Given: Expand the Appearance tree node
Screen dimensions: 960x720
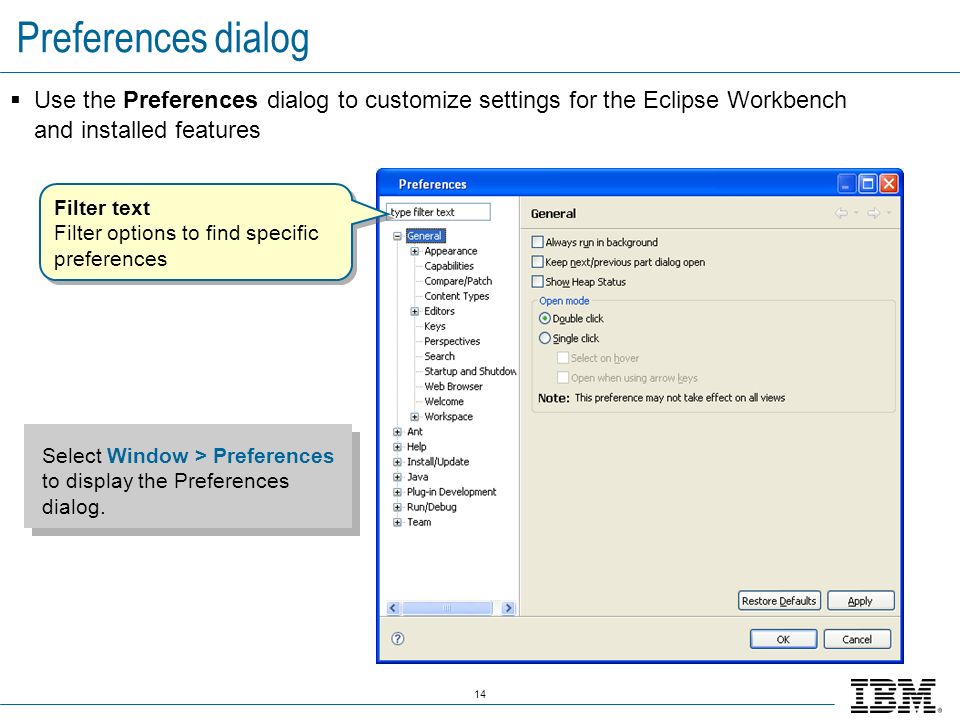Looking at the screenshot, I should [414, 251].
